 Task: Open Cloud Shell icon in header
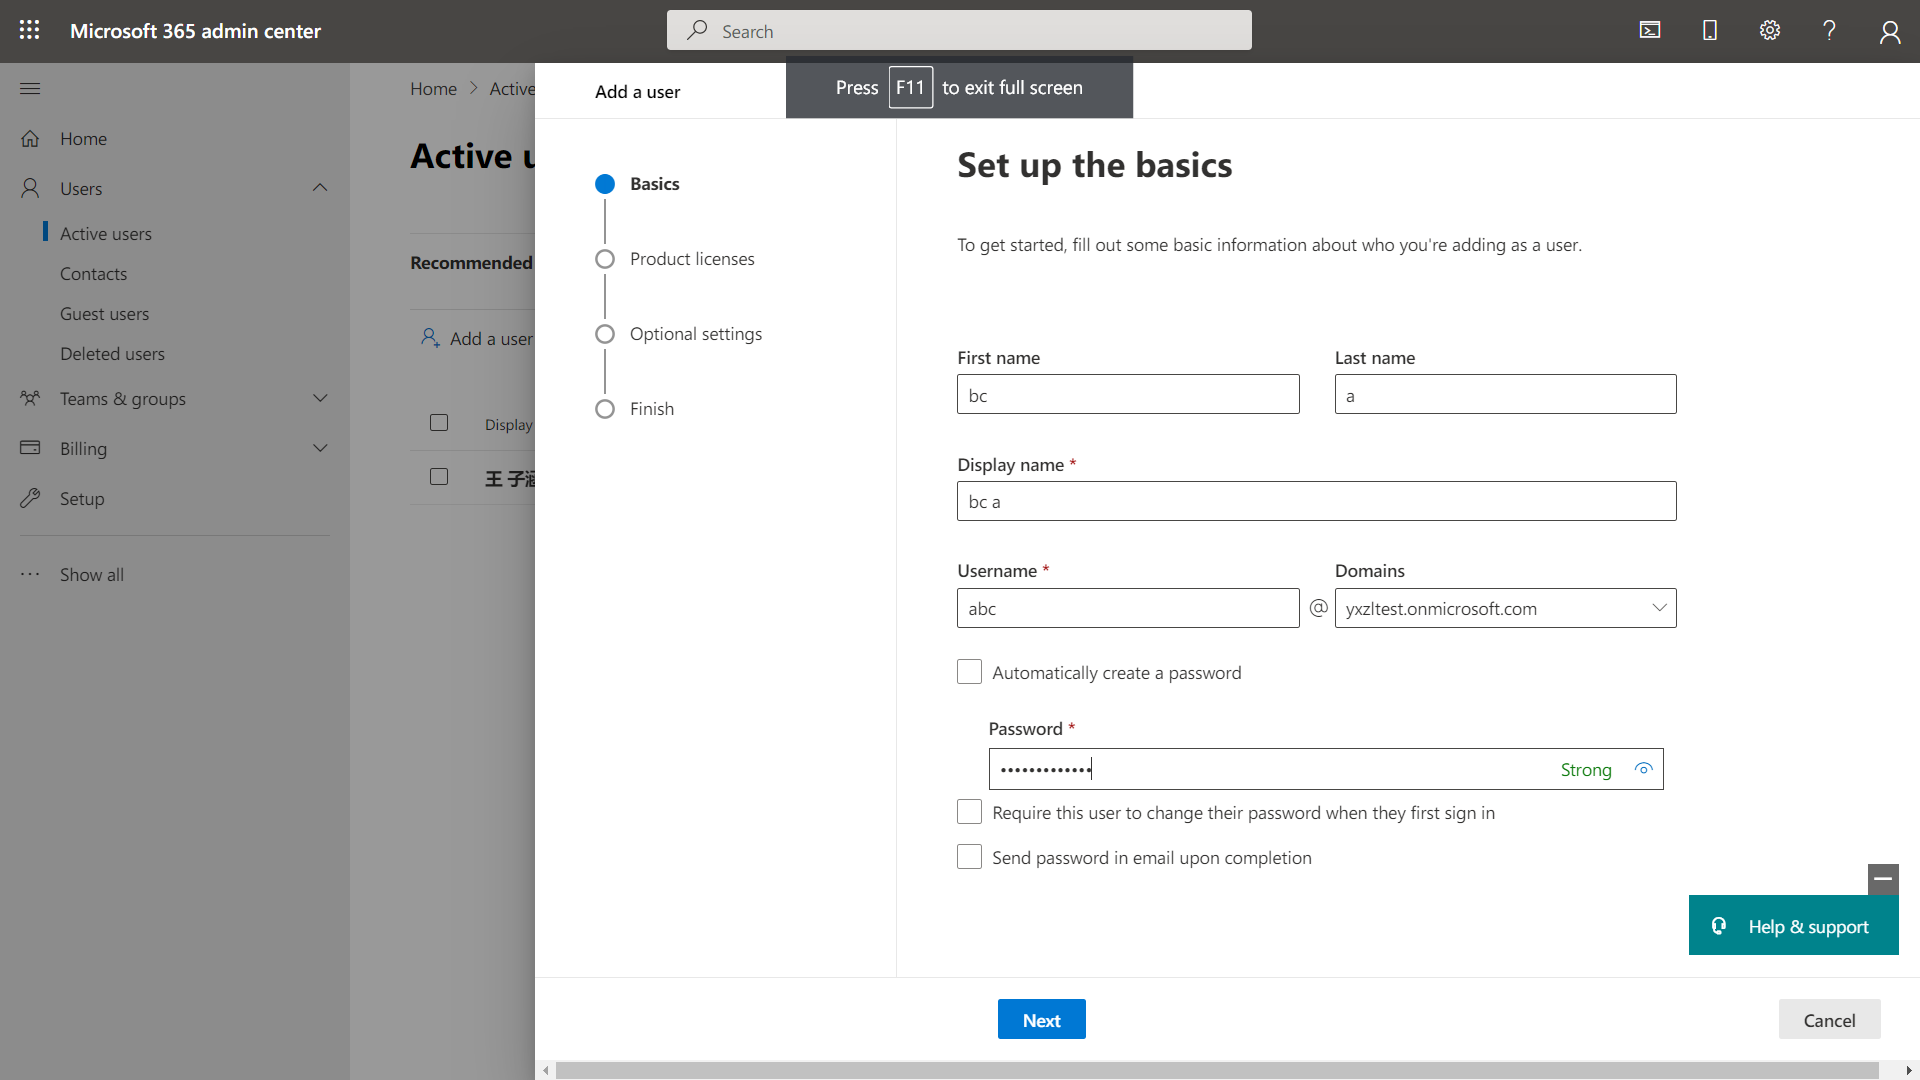[x=1650, y=30]
